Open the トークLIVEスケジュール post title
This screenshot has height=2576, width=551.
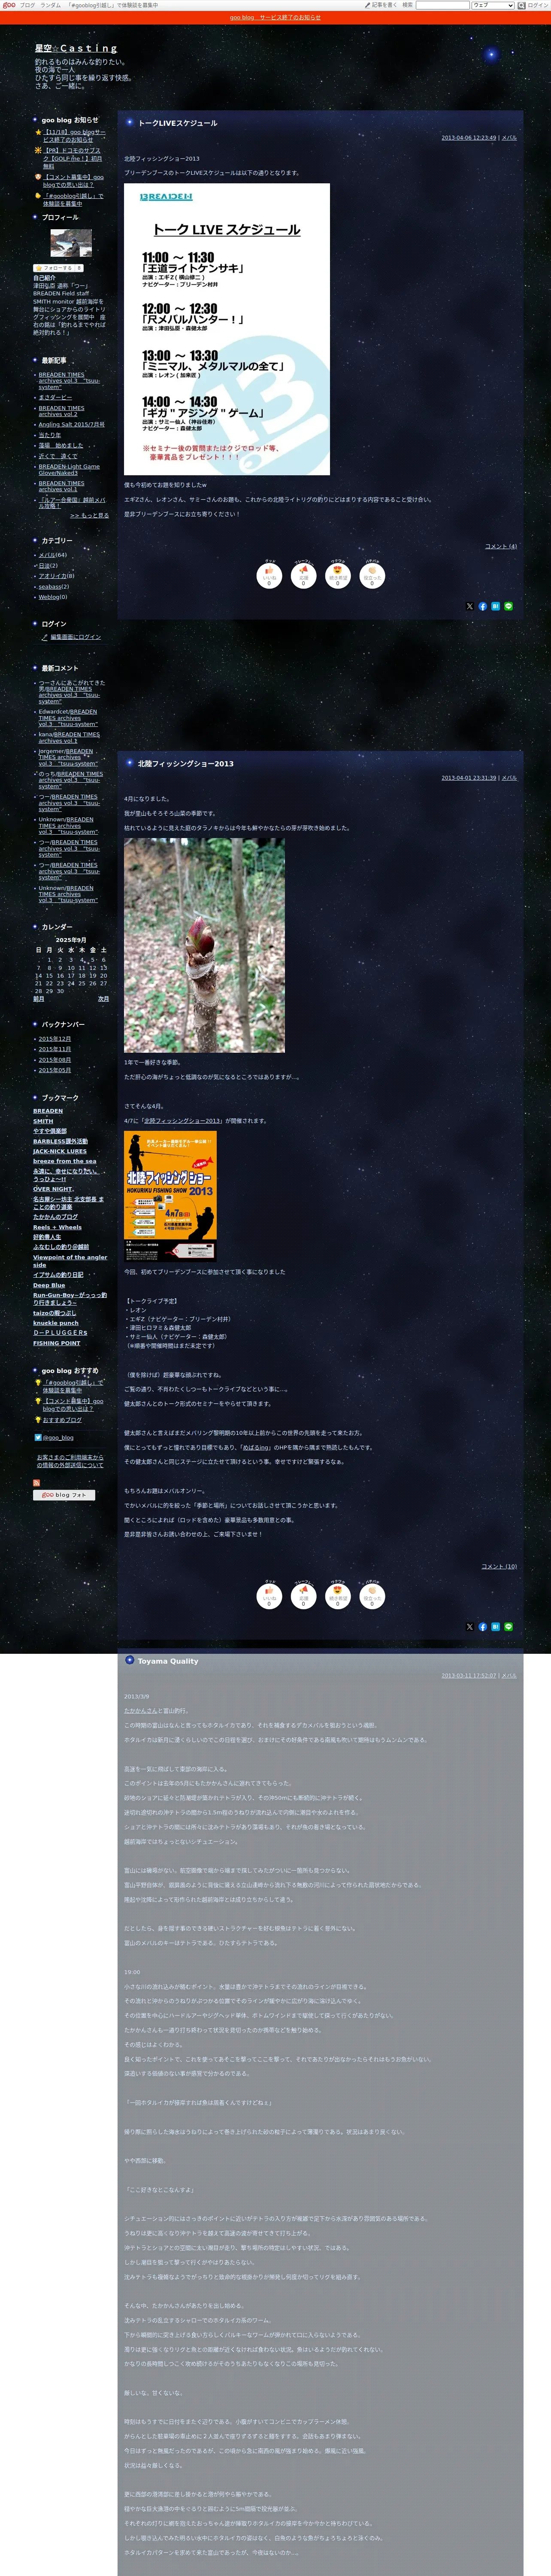click(x=177, y=123)
